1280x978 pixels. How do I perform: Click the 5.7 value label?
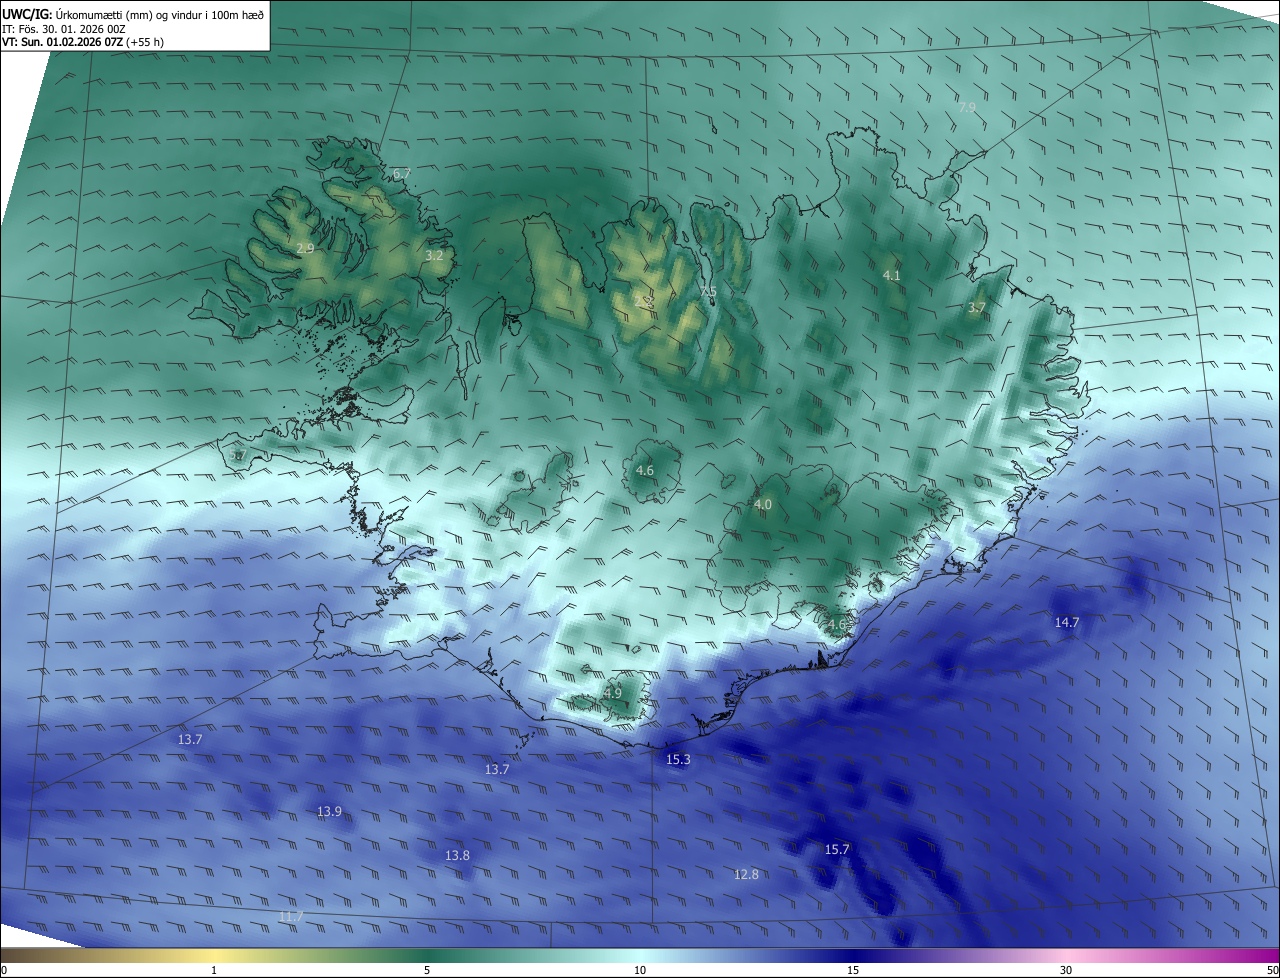[237, 455]
